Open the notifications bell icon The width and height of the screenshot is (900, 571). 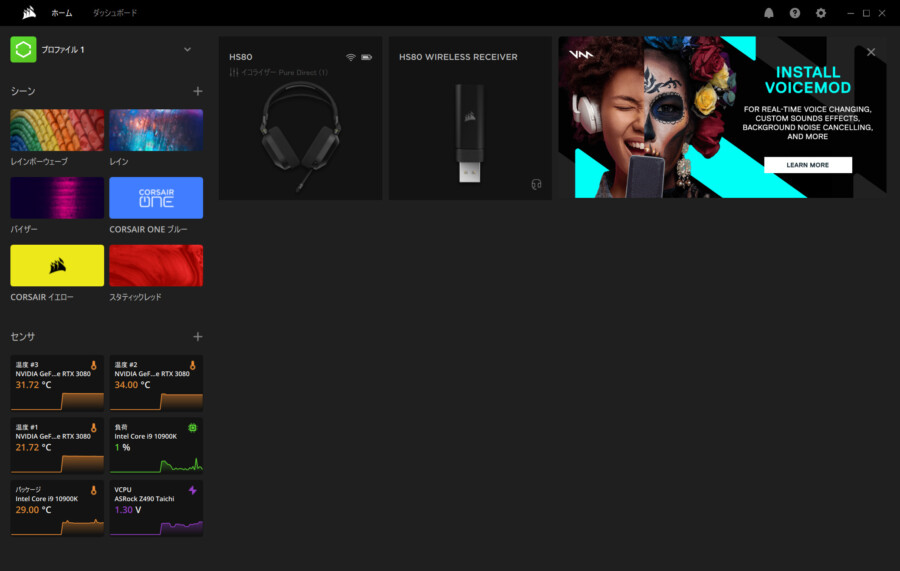769,13
